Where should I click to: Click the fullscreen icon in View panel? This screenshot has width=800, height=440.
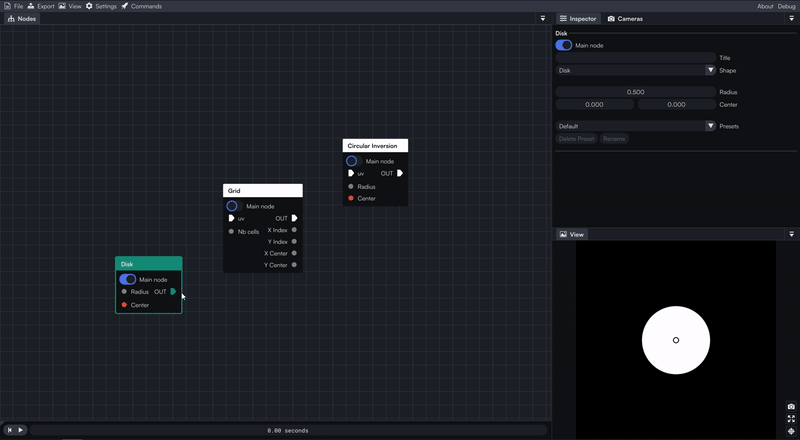(x=791, y=419)
